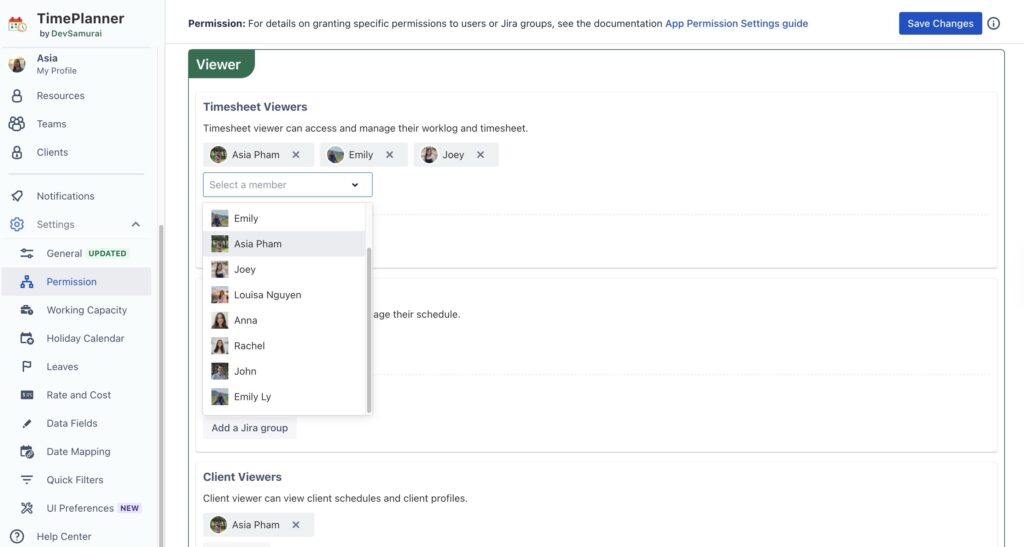Image resolution: width=1024 pixels, height=547 pixels.
Task: Open the App Permission Settings guide link
Action: pyautogui.click(x=737, y=23)
